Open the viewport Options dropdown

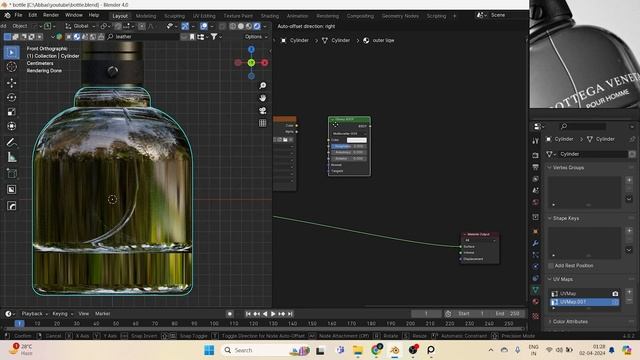click(256, 37)
